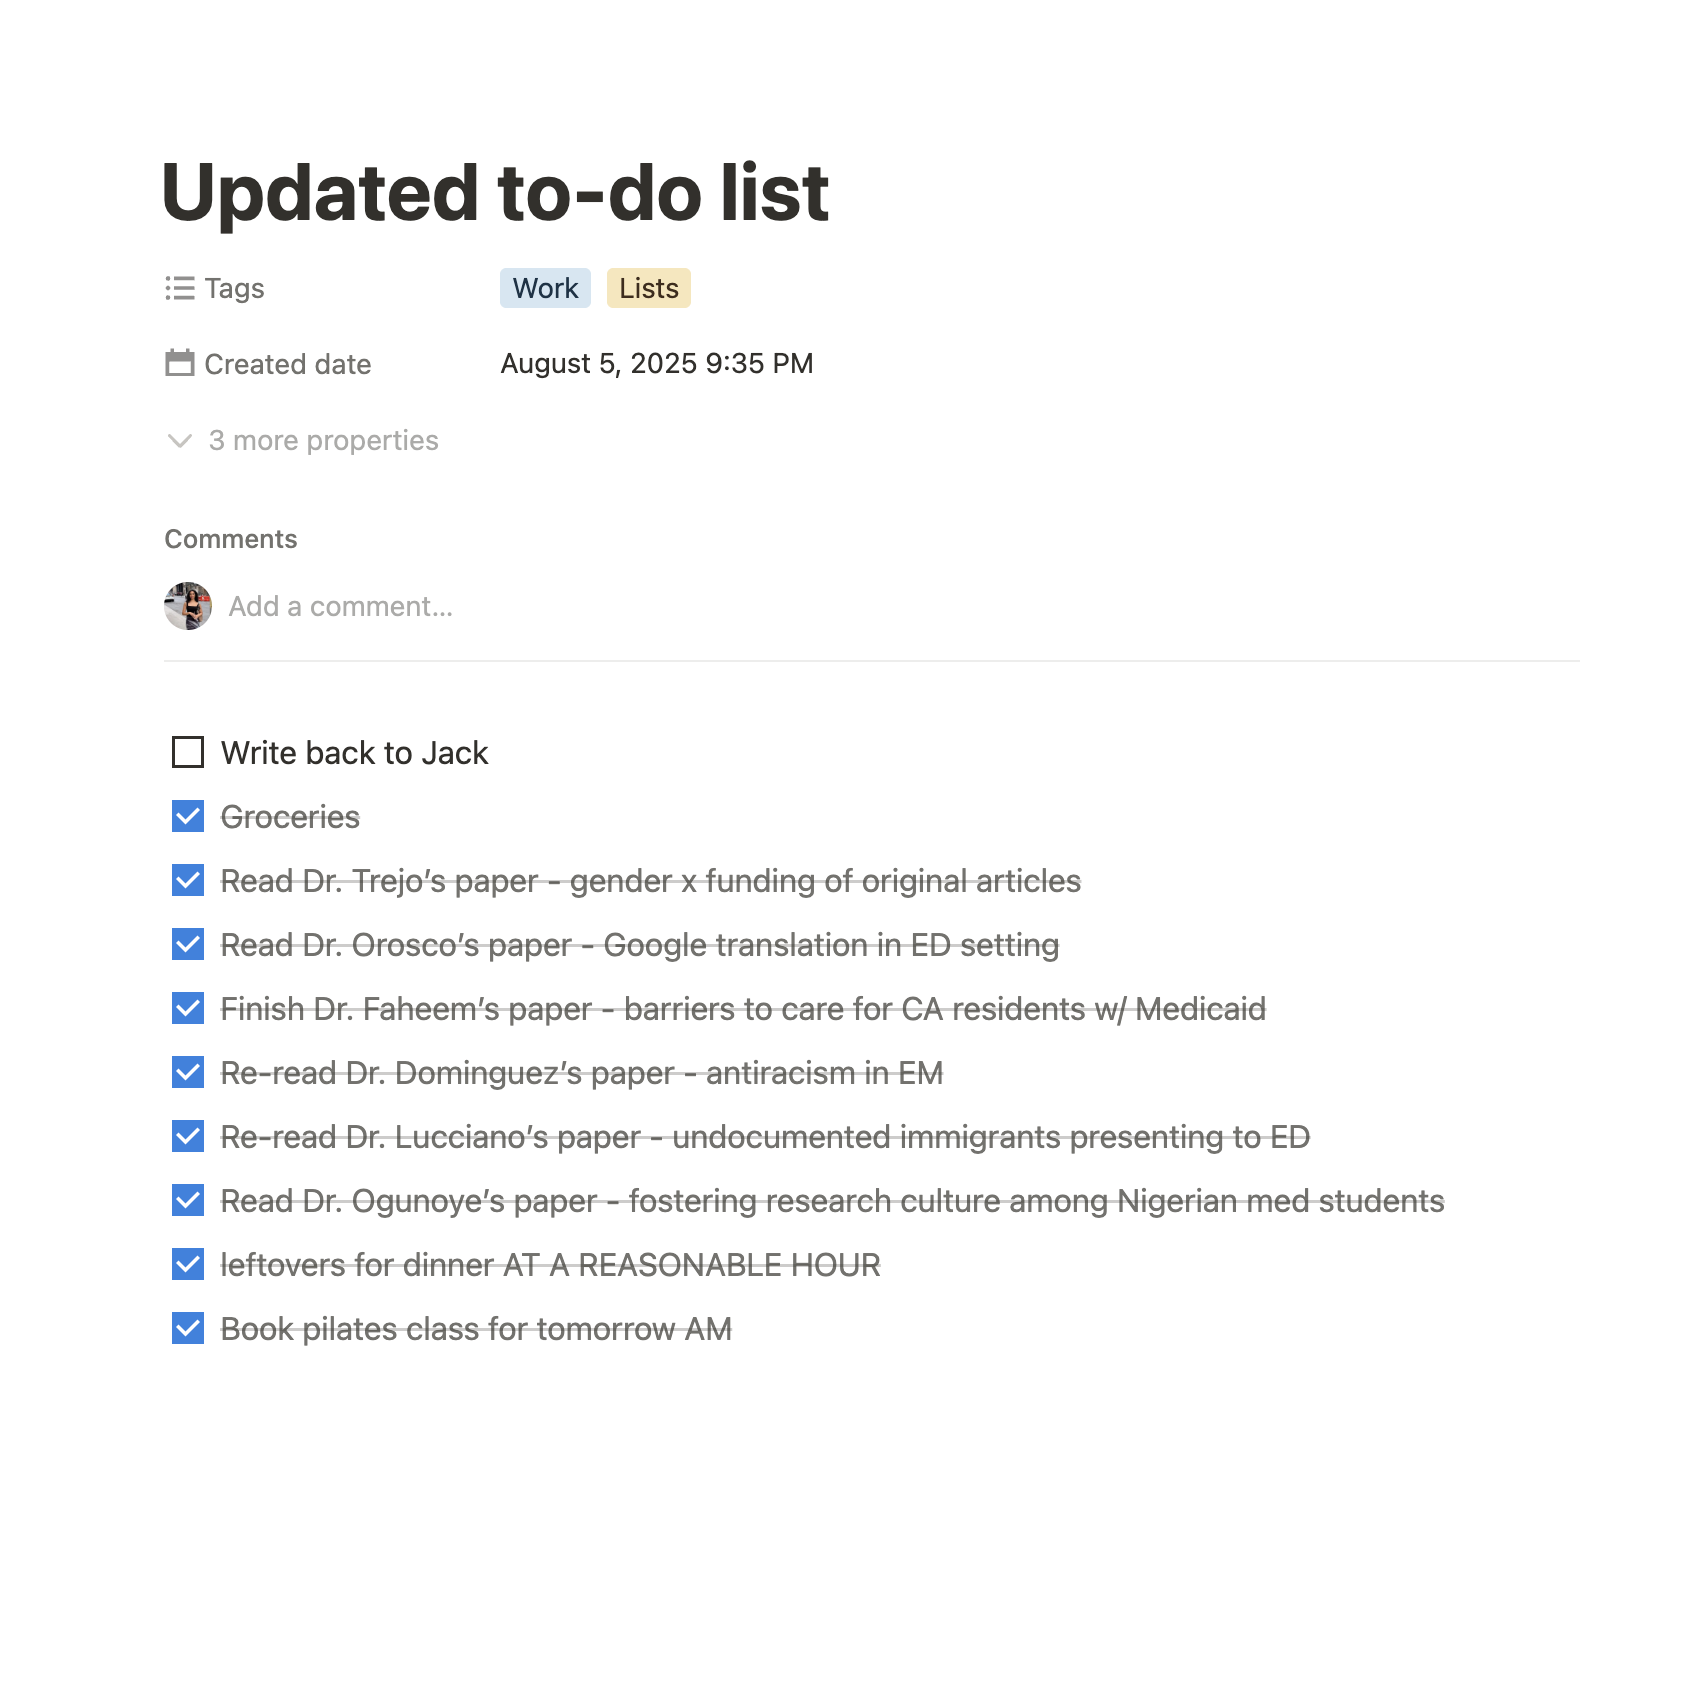Image resolution: width=1704 pixels, height=1702 pixels.
Task: Click the Updated to-do list title
Action: [x=495, y=192]
